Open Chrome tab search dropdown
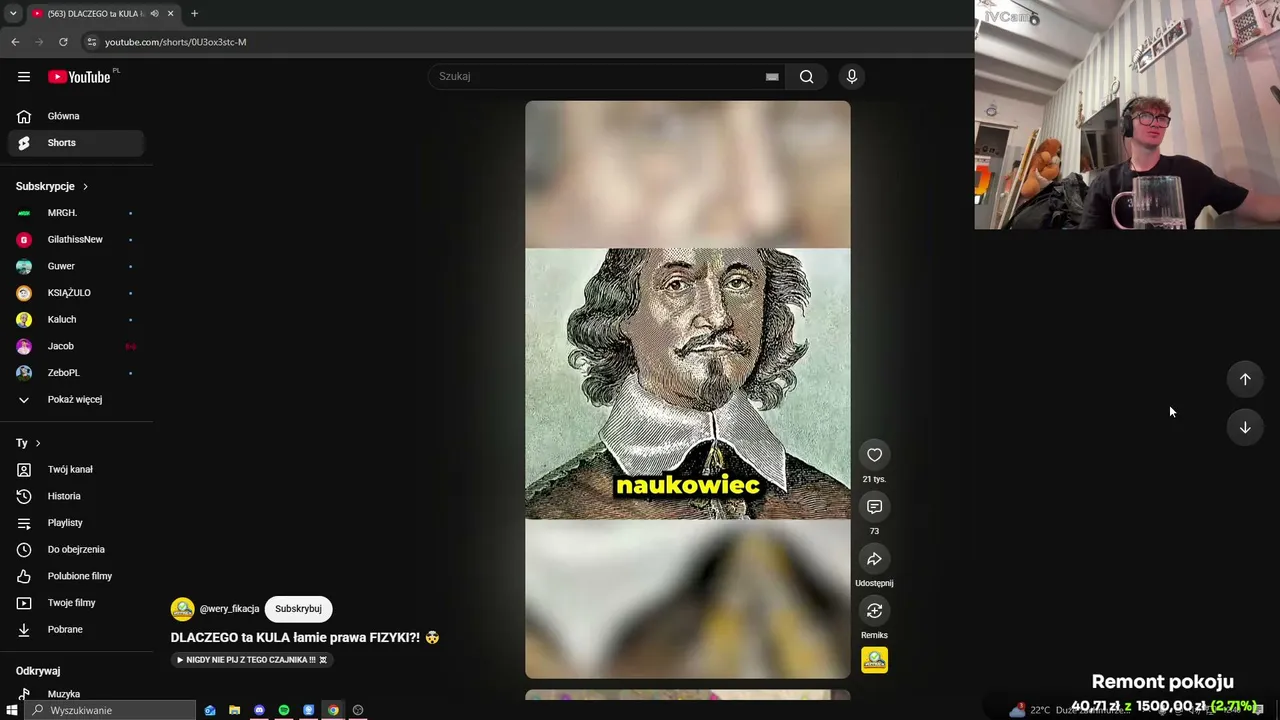The image size is (1280, 720). (x=13, y=13)
